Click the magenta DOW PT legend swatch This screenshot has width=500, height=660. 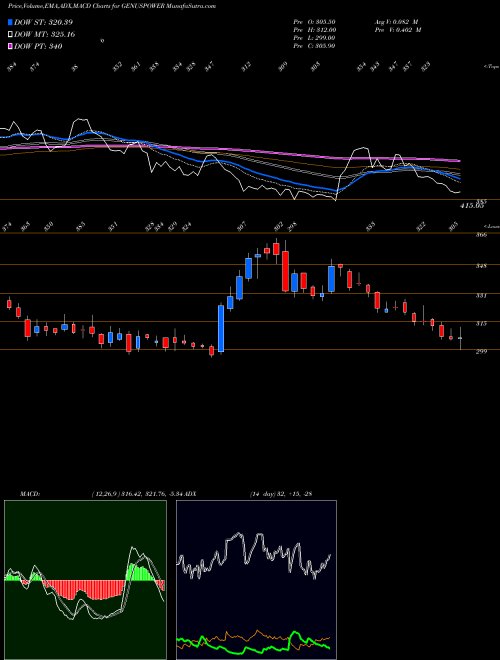(10, 46)
